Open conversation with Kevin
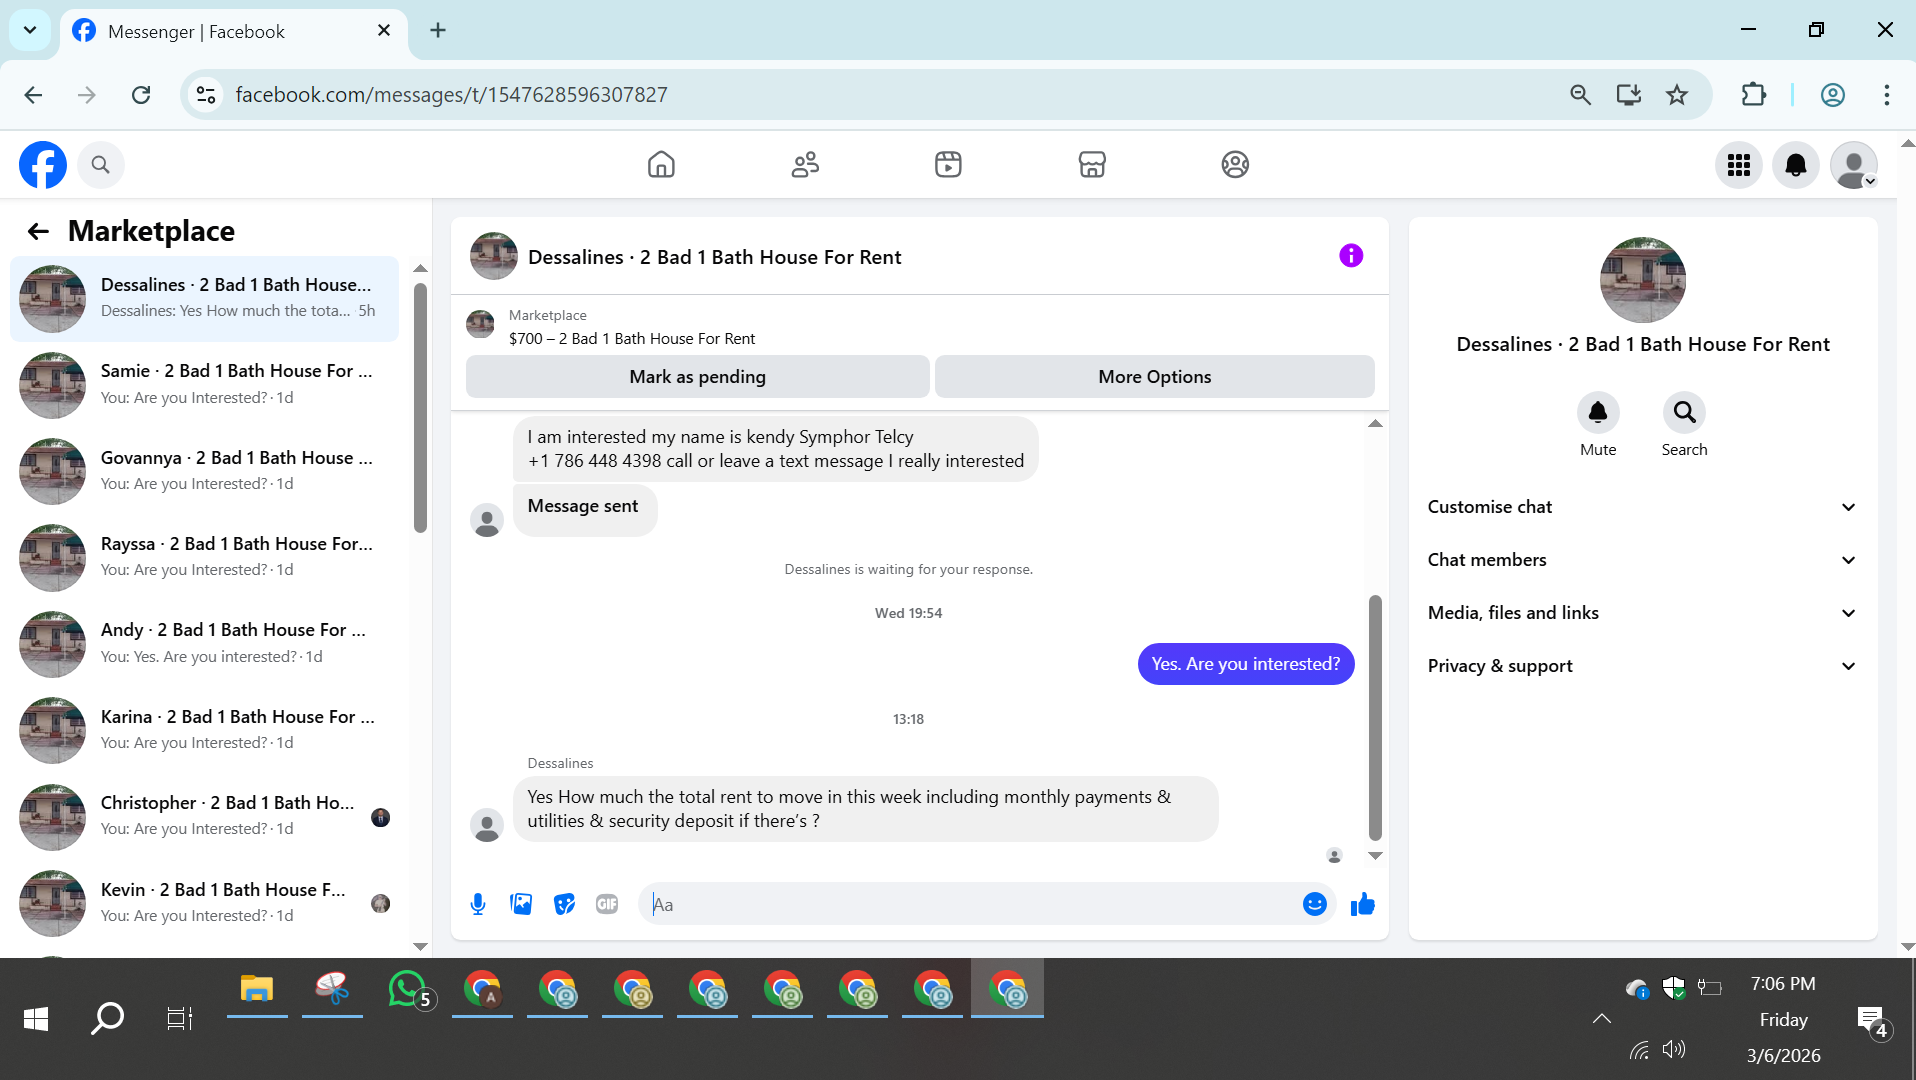This screenshot has width=1916, height=1080. (204, 903)
